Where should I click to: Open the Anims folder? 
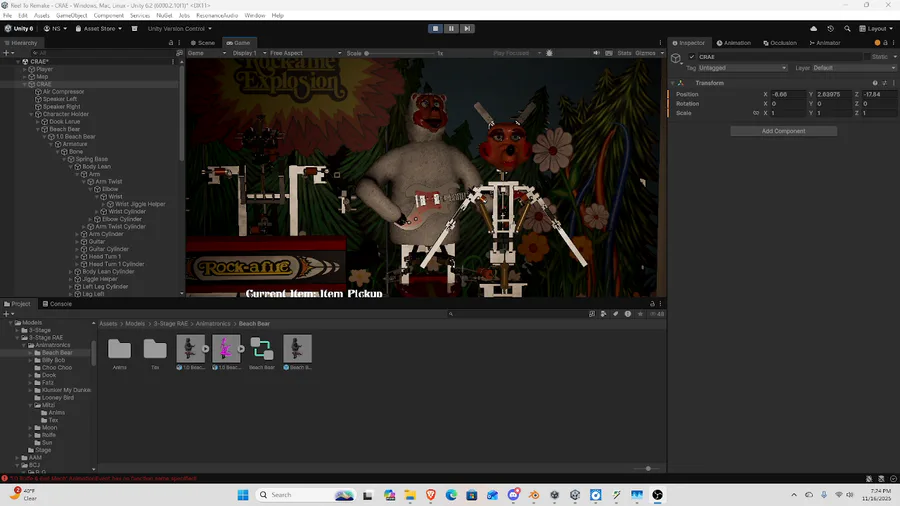[x=119, y=353]
